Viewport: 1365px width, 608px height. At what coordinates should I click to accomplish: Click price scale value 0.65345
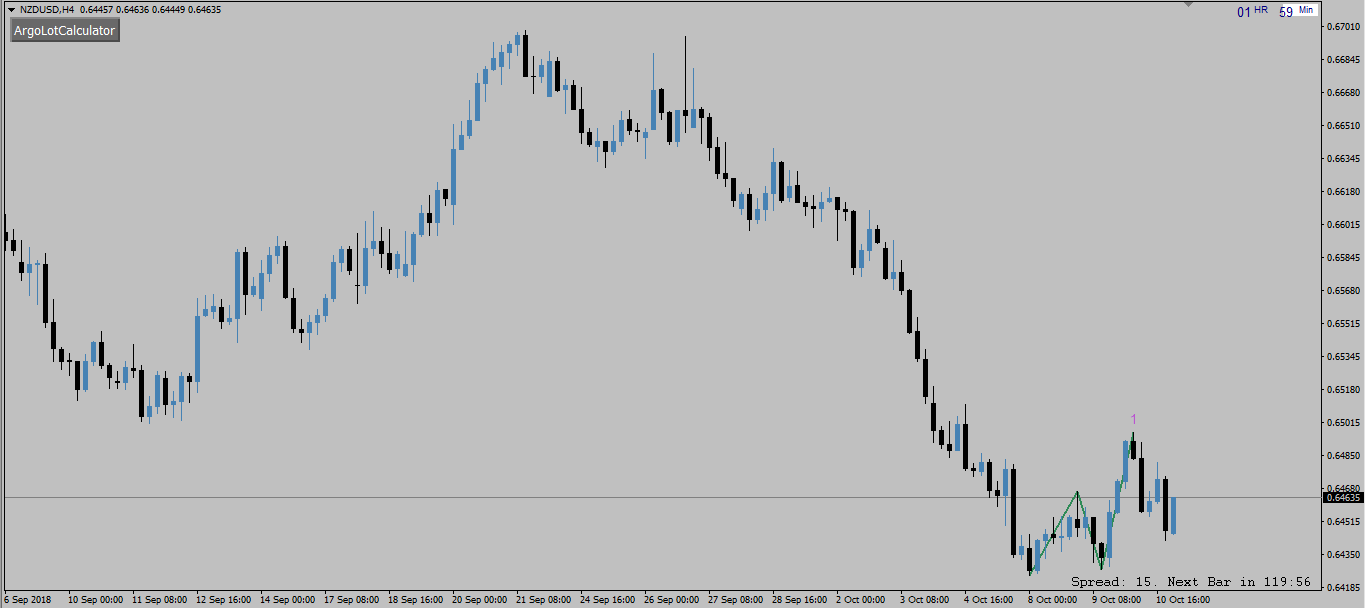1343,356
